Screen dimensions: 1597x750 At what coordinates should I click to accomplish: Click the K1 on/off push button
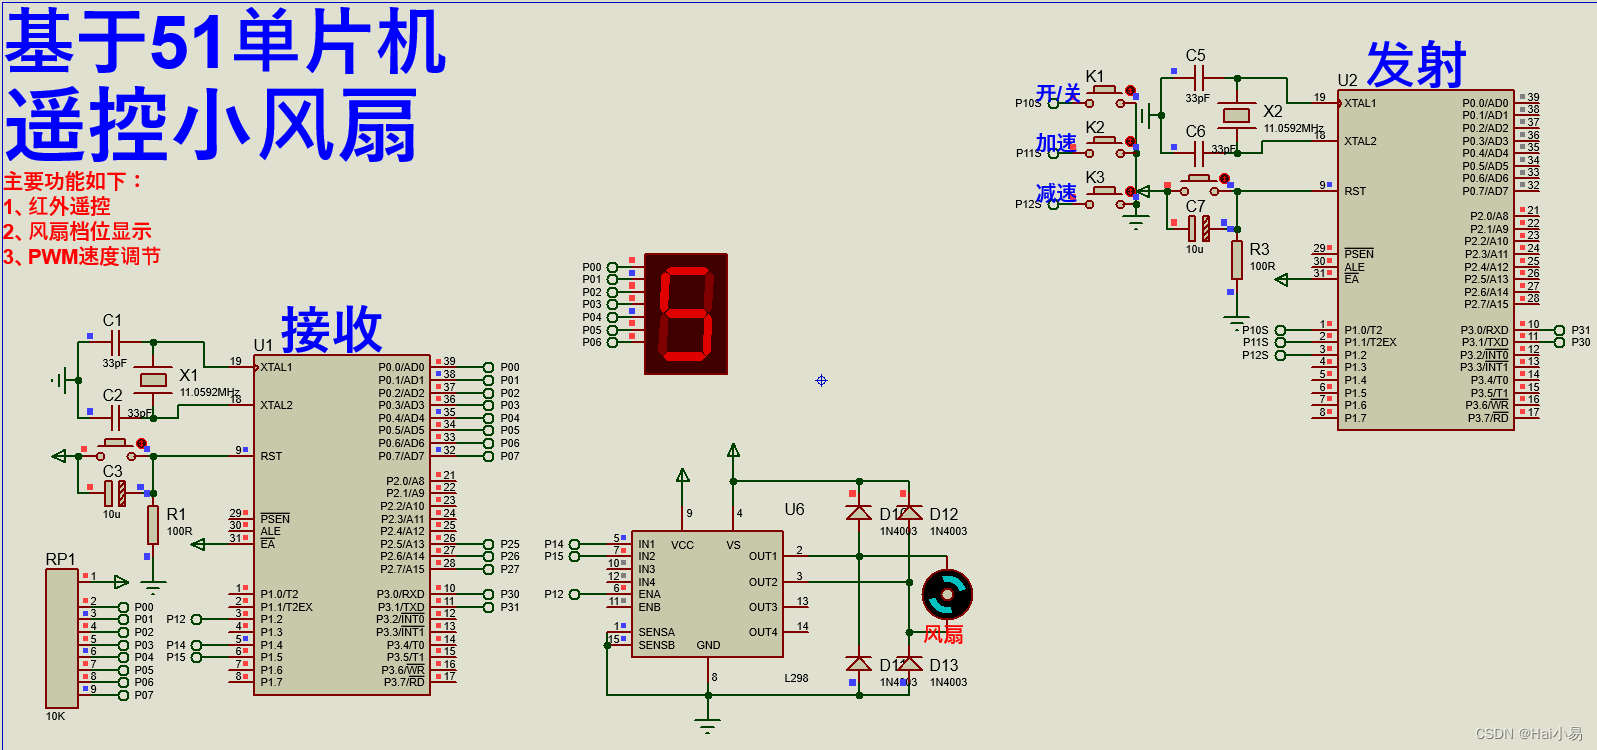[1104, 96]
